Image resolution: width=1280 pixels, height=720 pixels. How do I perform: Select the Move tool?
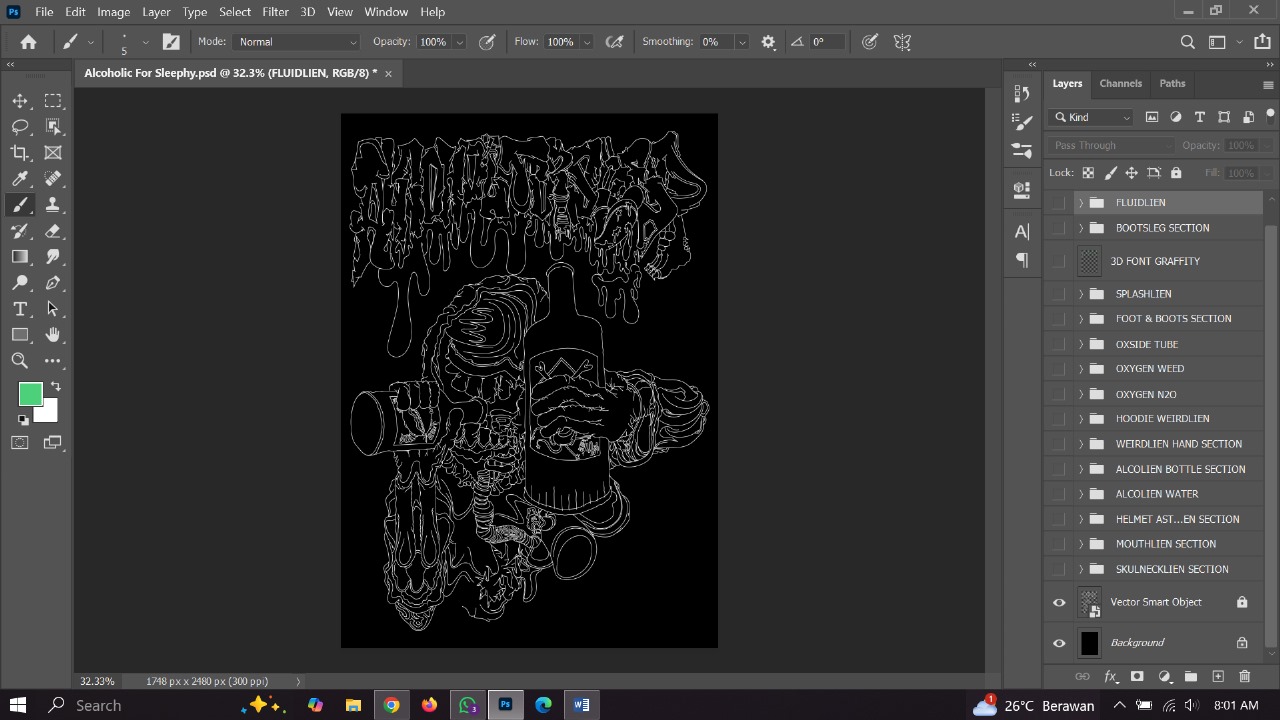tap(20, 100)
